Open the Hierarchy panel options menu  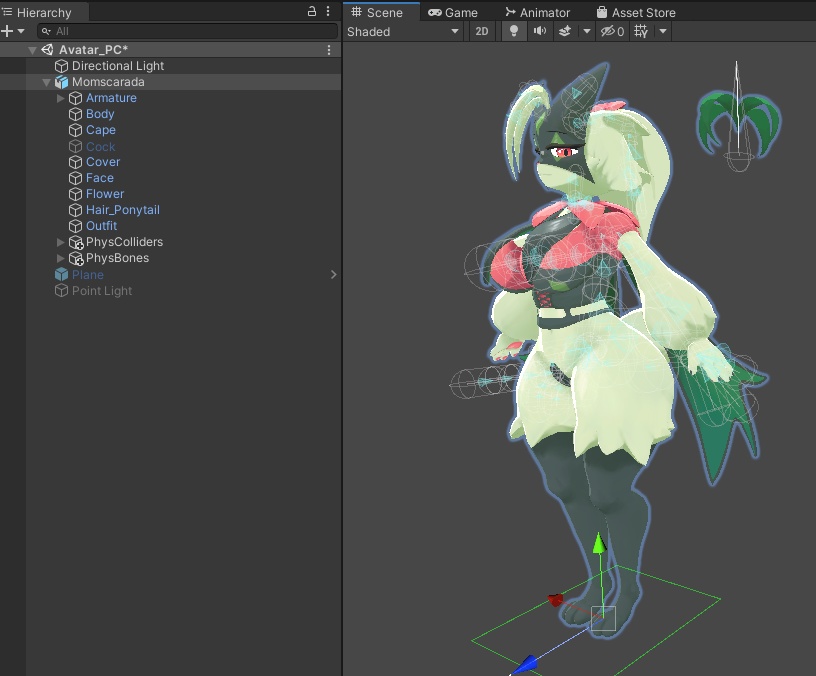328,11
